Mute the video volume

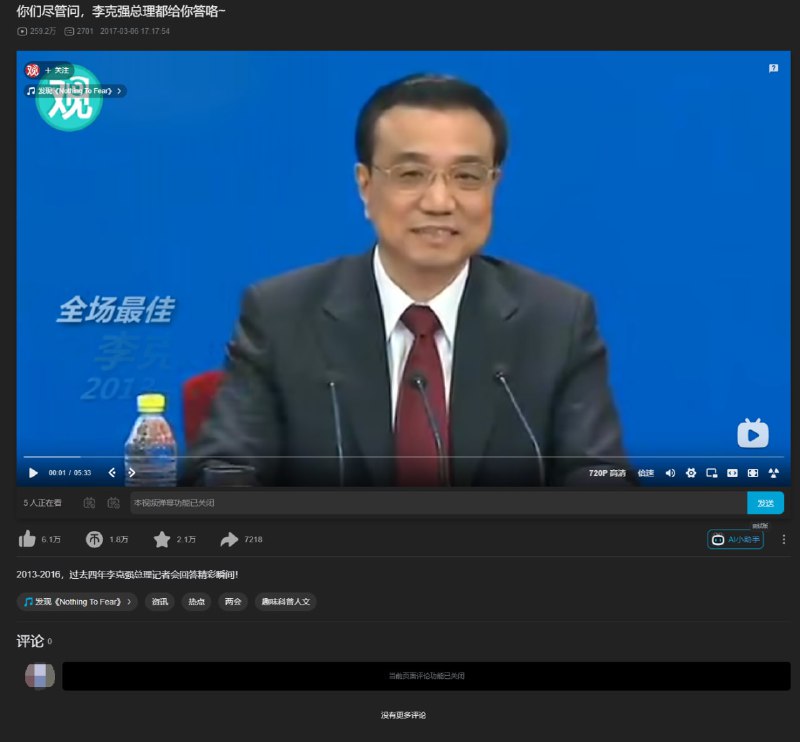tap(671, 471)
